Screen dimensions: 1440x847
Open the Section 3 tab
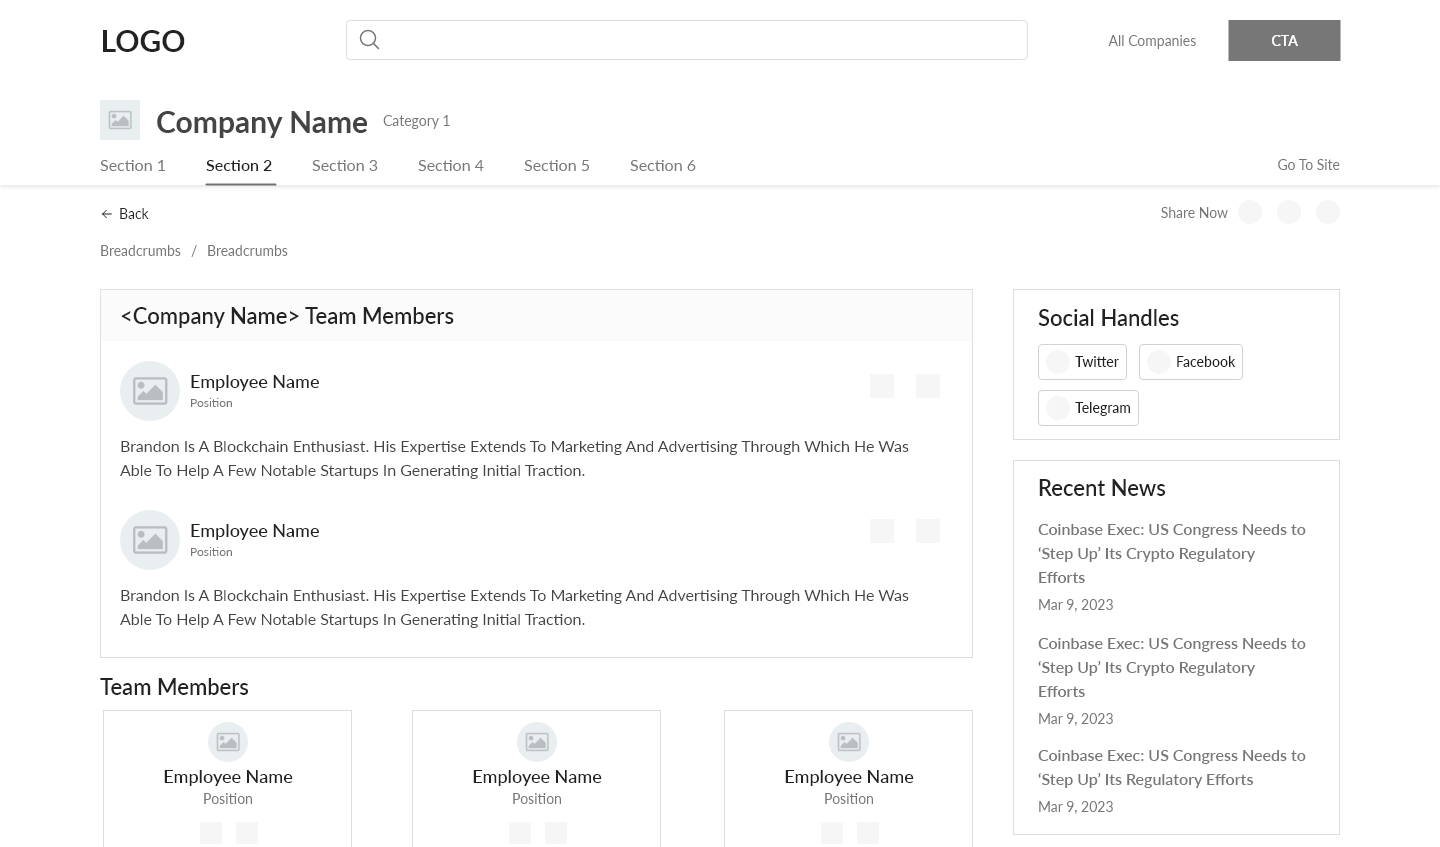[x=345, y=166]
